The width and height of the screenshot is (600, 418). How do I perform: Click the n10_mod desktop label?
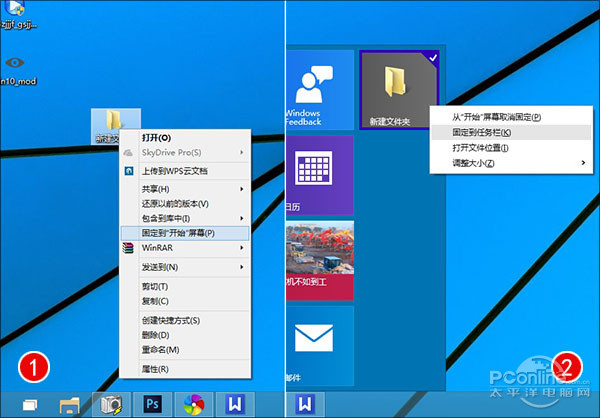18,81
